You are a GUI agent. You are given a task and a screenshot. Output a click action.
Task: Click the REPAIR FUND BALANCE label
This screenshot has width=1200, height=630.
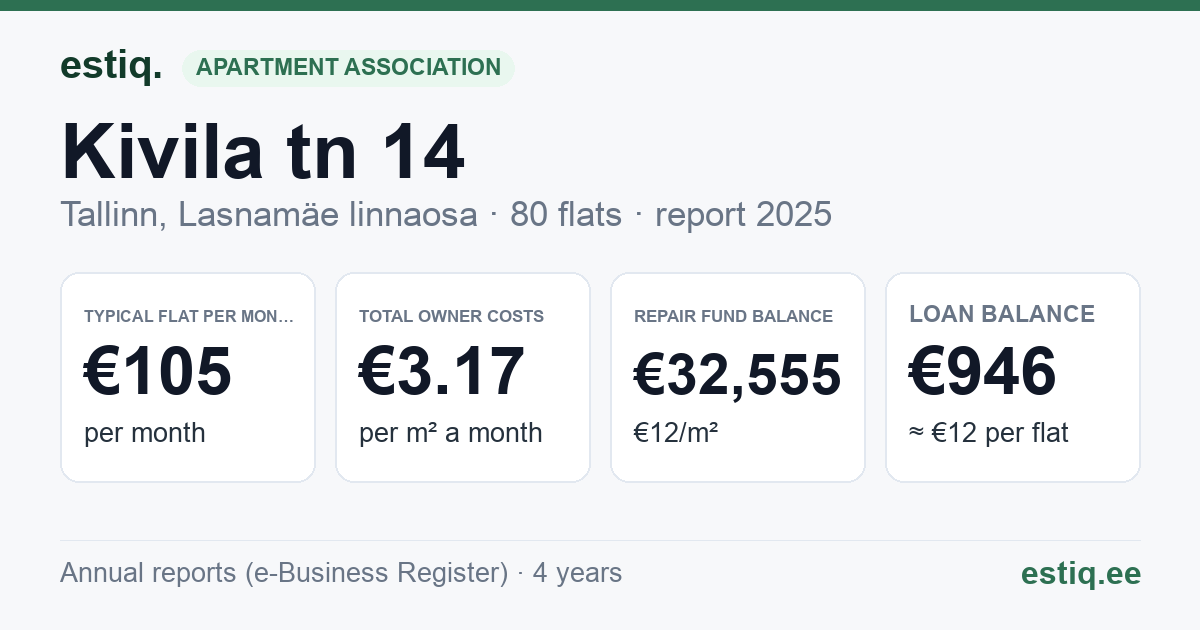734,316
